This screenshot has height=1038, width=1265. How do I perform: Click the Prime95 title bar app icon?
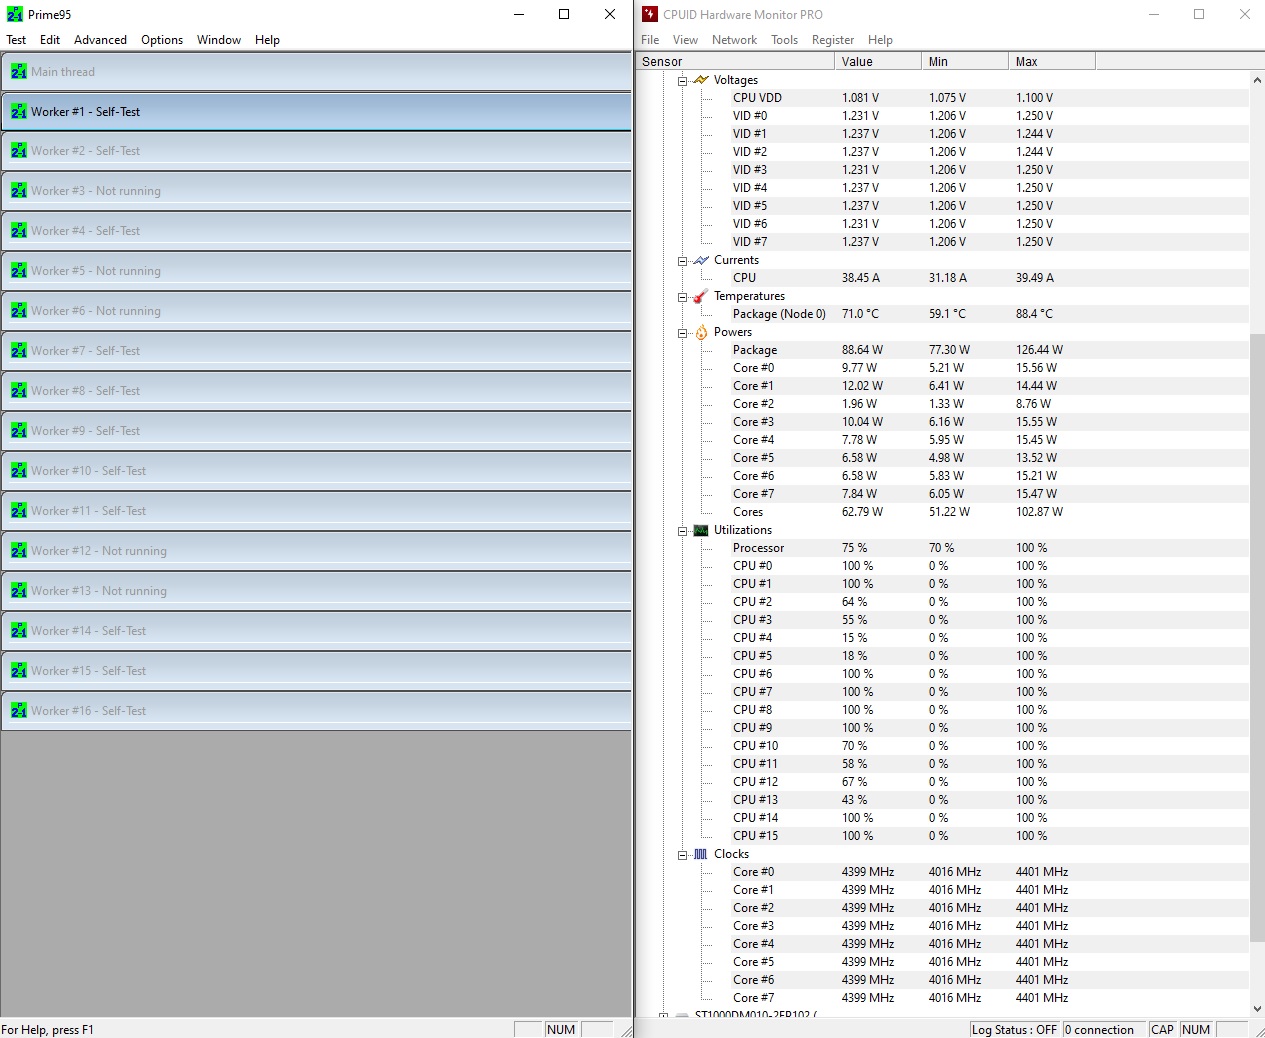[x=14, y=15]
